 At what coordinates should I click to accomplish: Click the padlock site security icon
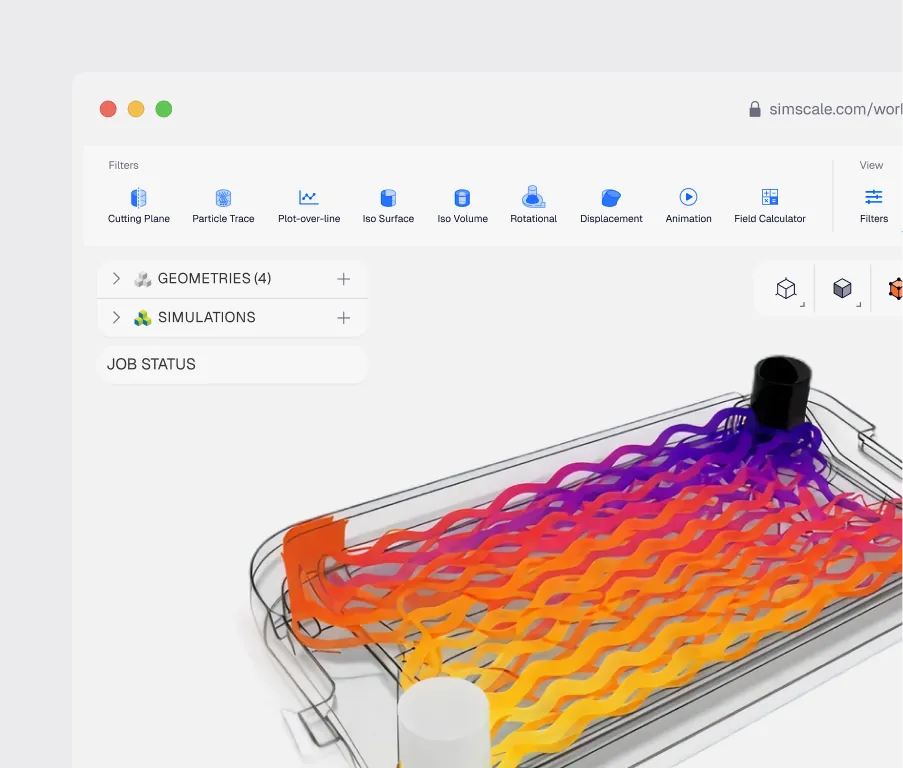click(x=754, y=109)
